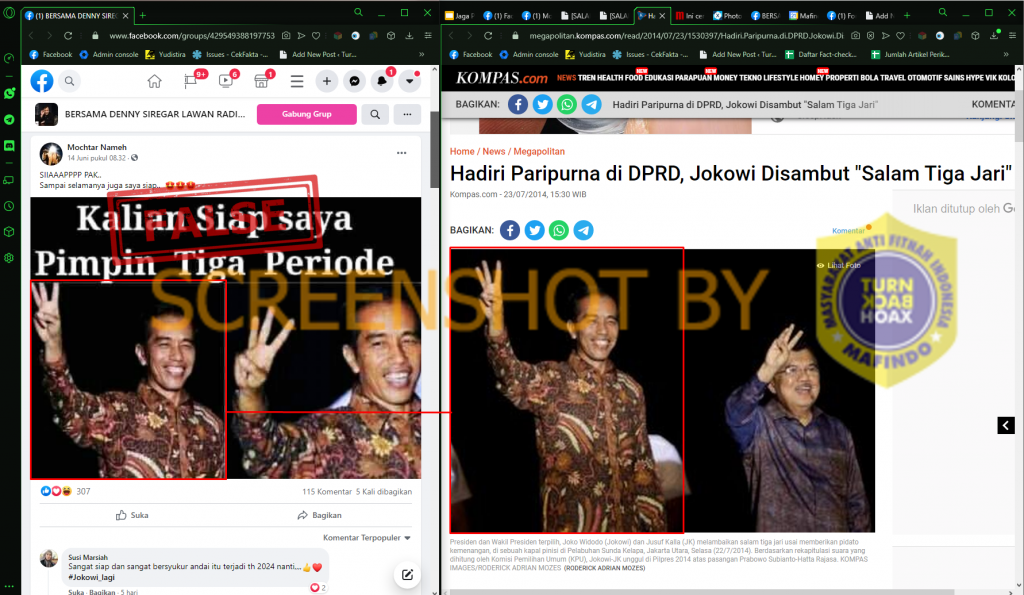Click Lihat Foto on article image

point(839,265)
